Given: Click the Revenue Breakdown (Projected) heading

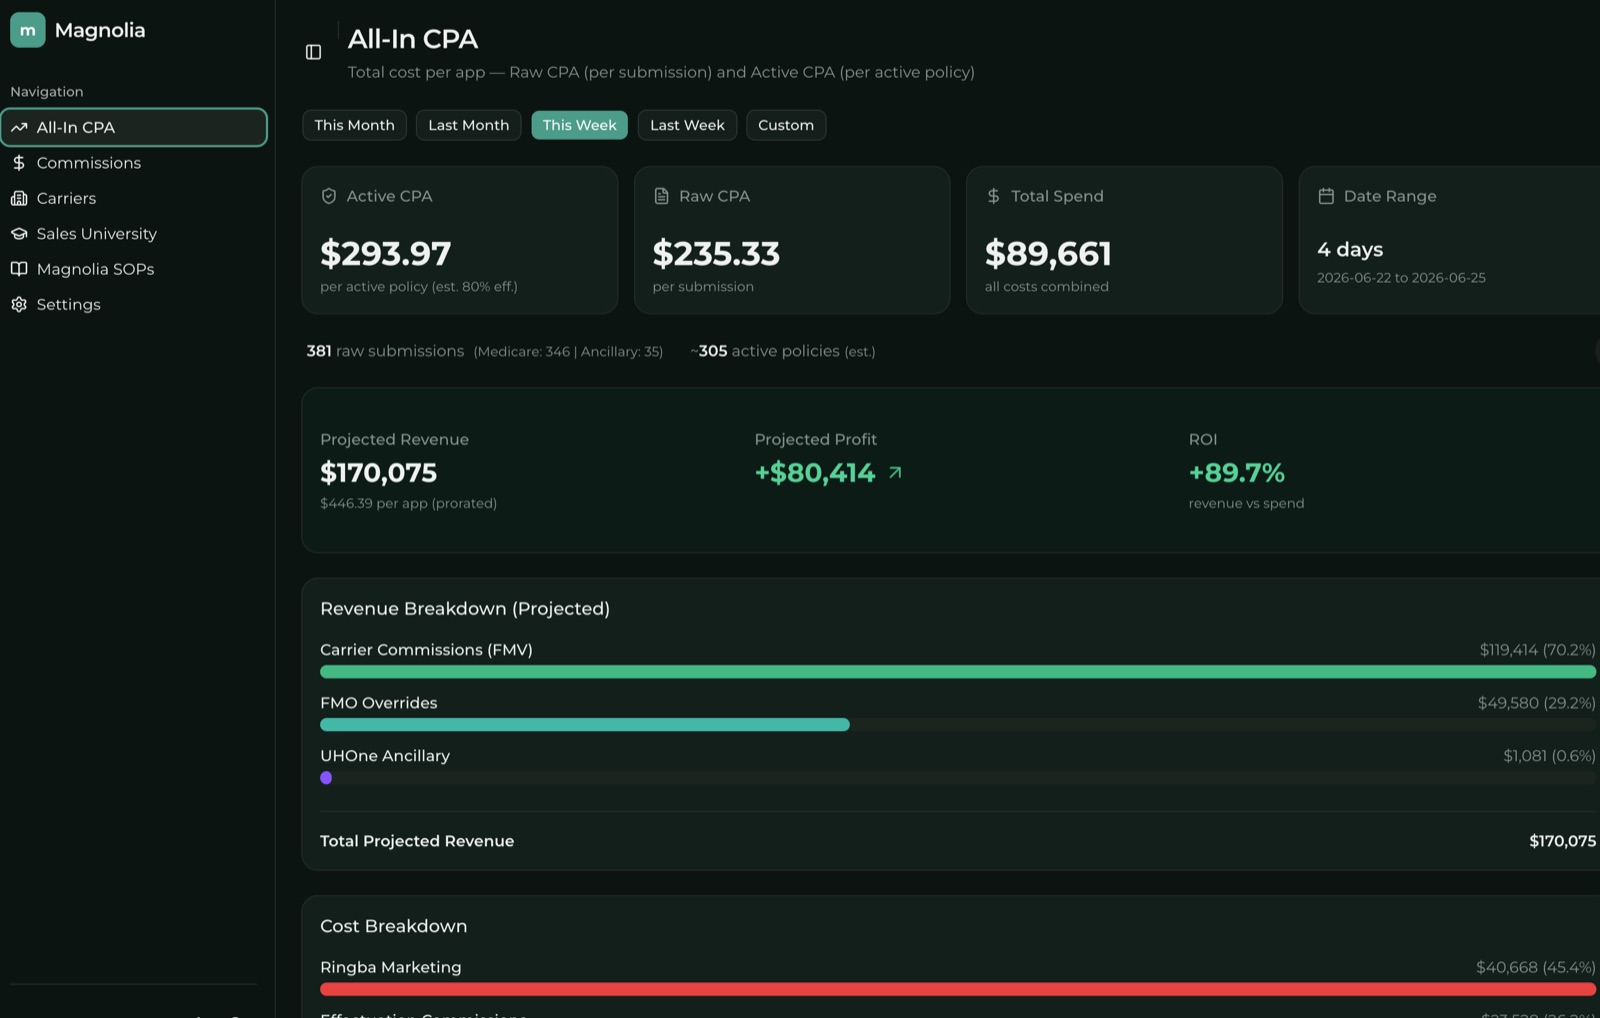Looking at the screenshot, I should coord(465,608).
